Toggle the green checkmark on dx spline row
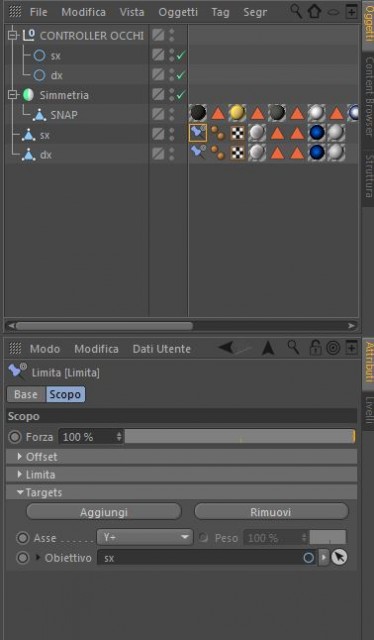This screenshot has width=374, height=640. 180,76
